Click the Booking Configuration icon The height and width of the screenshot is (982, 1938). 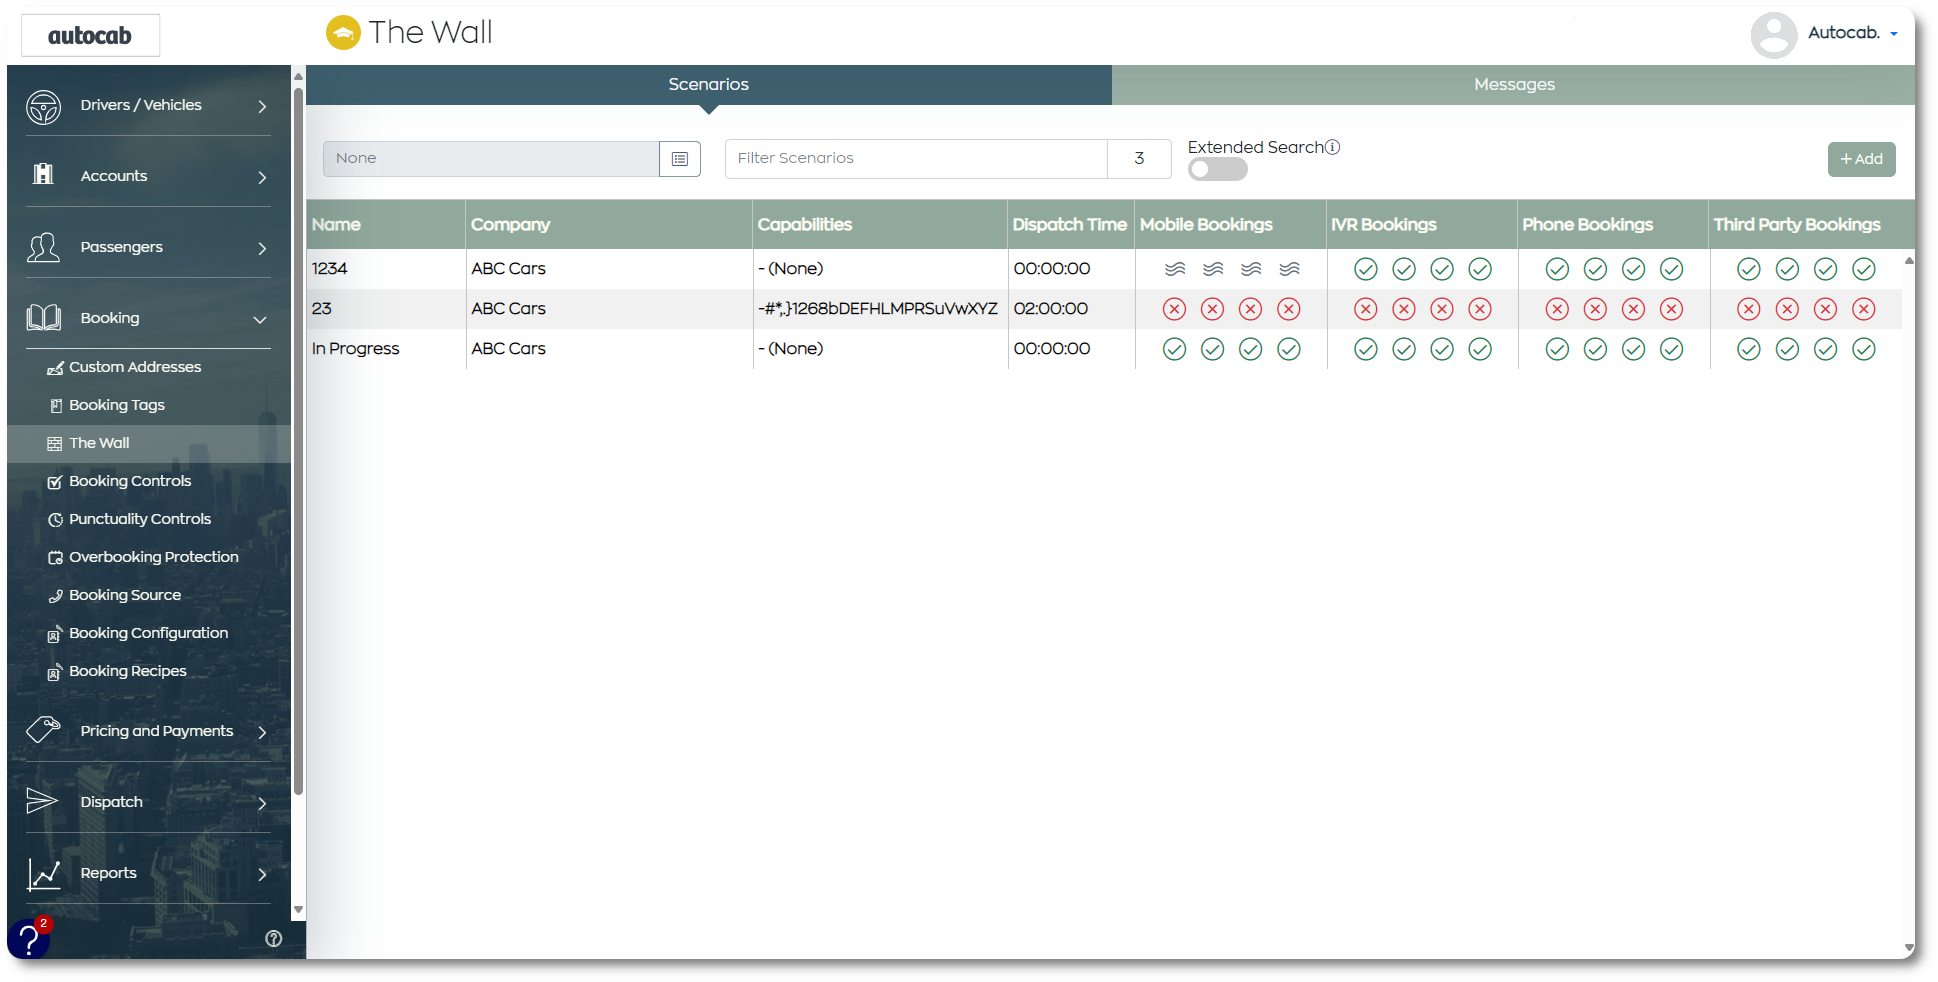tap(55, 634)
